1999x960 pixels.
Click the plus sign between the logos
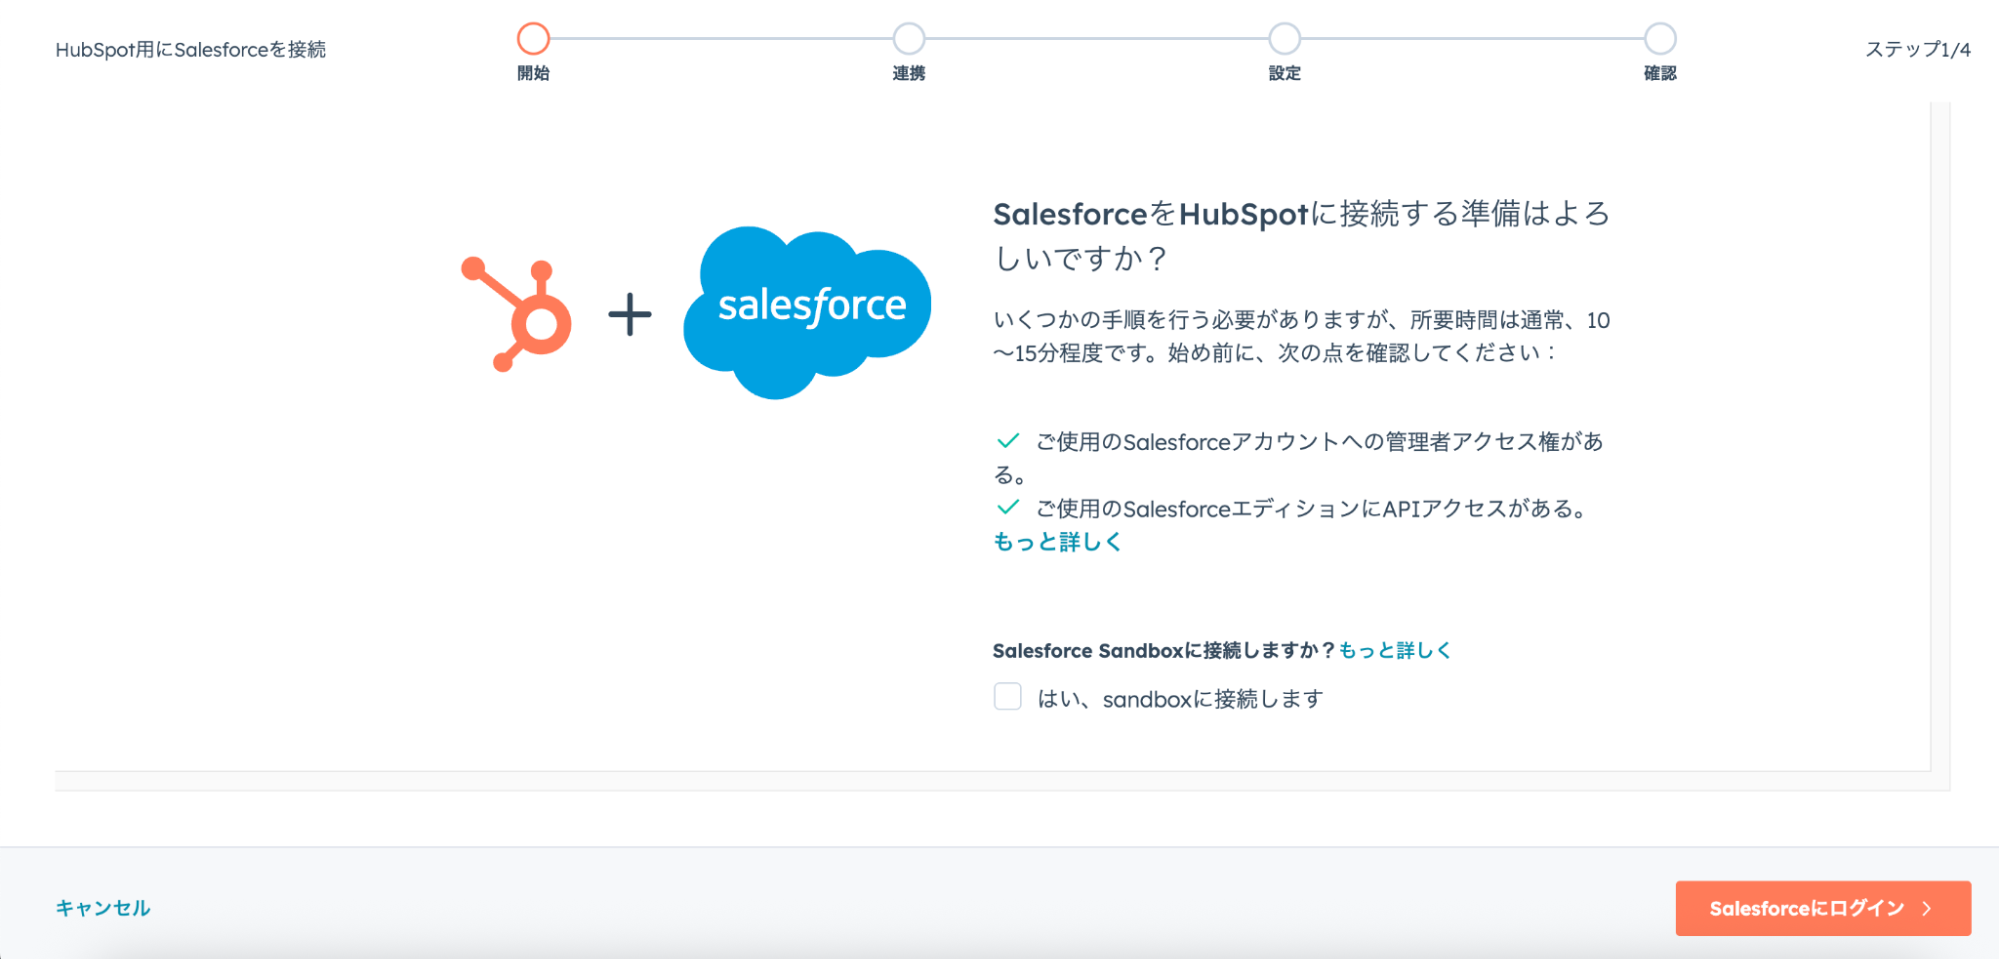pyautogui.click(x=630, y=315)
